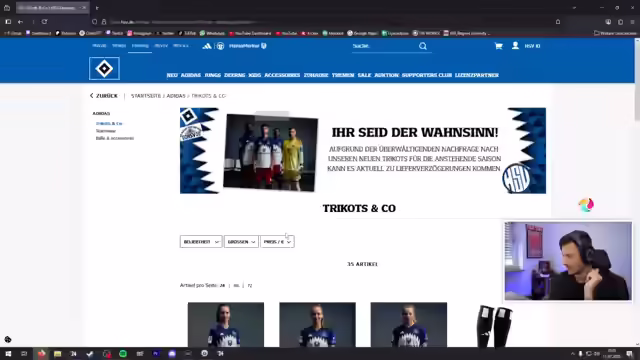
Task: Reload the page with refresh icon
Action: pyautogui.click(x=44, y=22)
